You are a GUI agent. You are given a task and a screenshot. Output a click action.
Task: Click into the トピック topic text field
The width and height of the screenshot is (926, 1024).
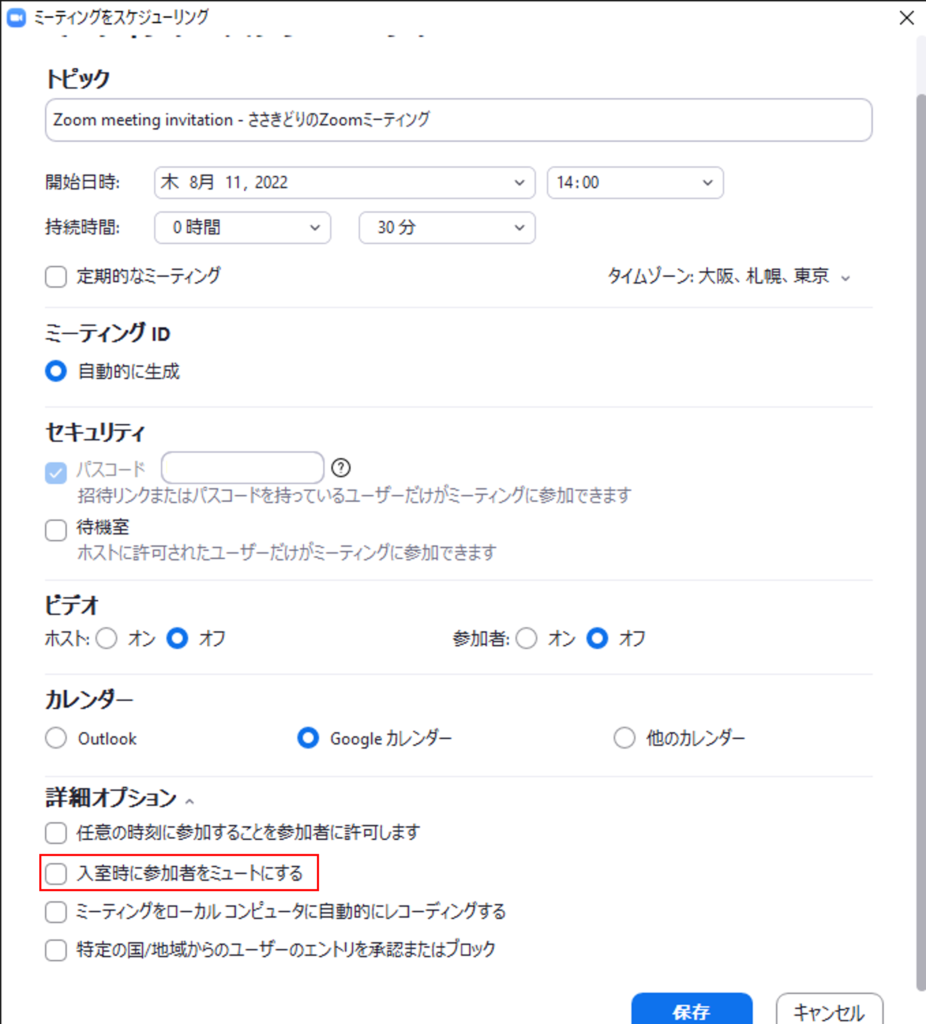tap(458, 120)
